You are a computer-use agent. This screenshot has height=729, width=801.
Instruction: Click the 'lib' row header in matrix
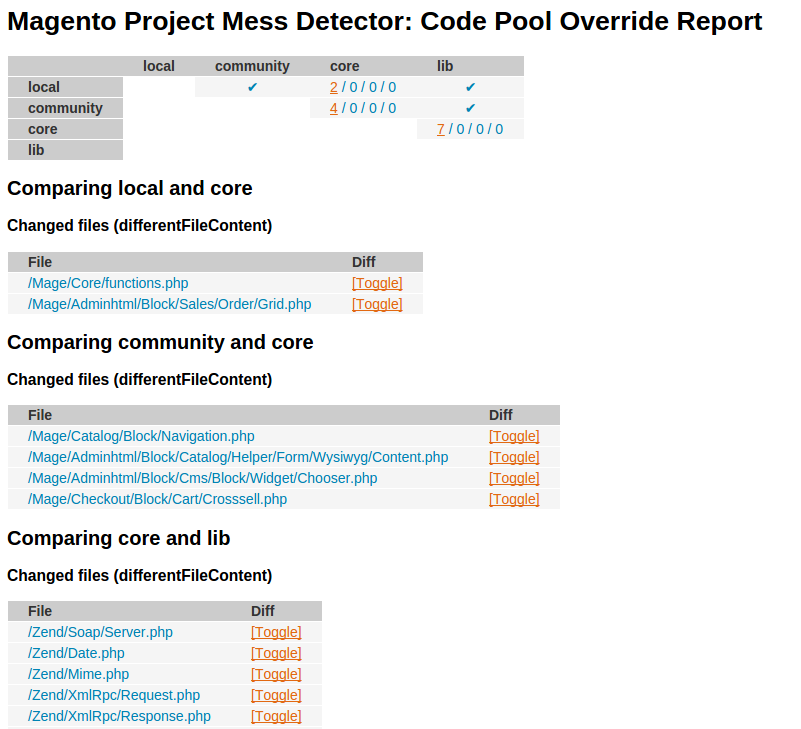tap(65, 150)
